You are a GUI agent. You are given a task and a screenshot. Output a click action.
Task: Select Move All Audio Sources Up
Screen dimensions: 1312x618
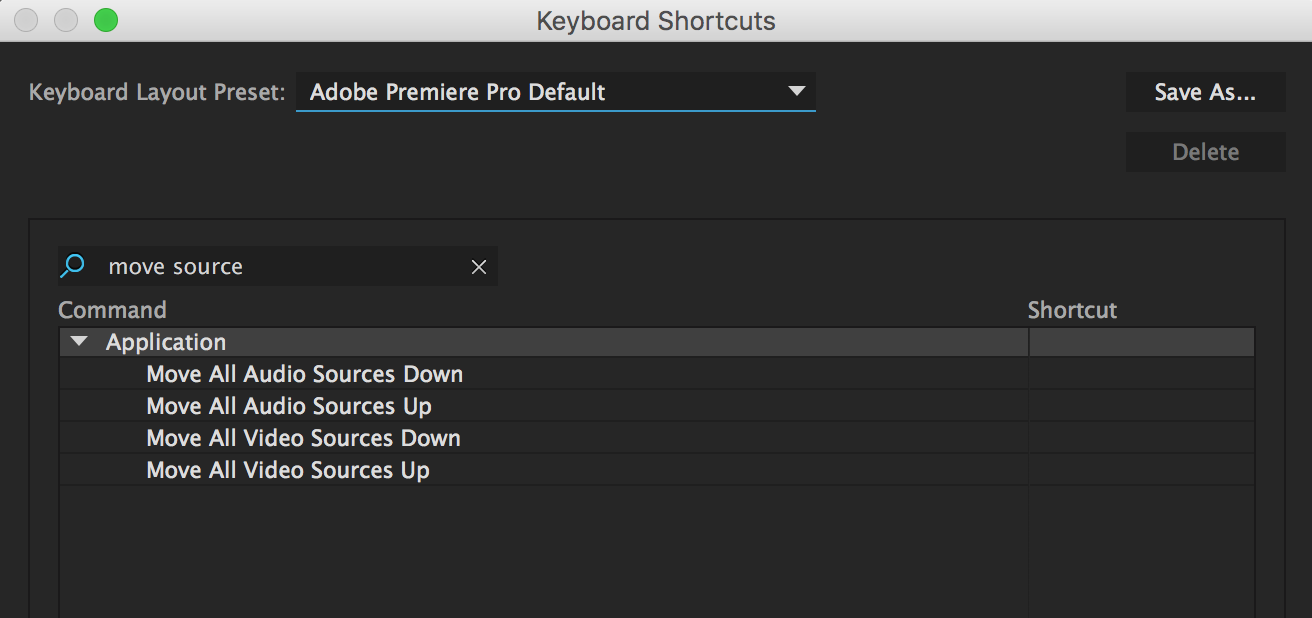(544, 406)
